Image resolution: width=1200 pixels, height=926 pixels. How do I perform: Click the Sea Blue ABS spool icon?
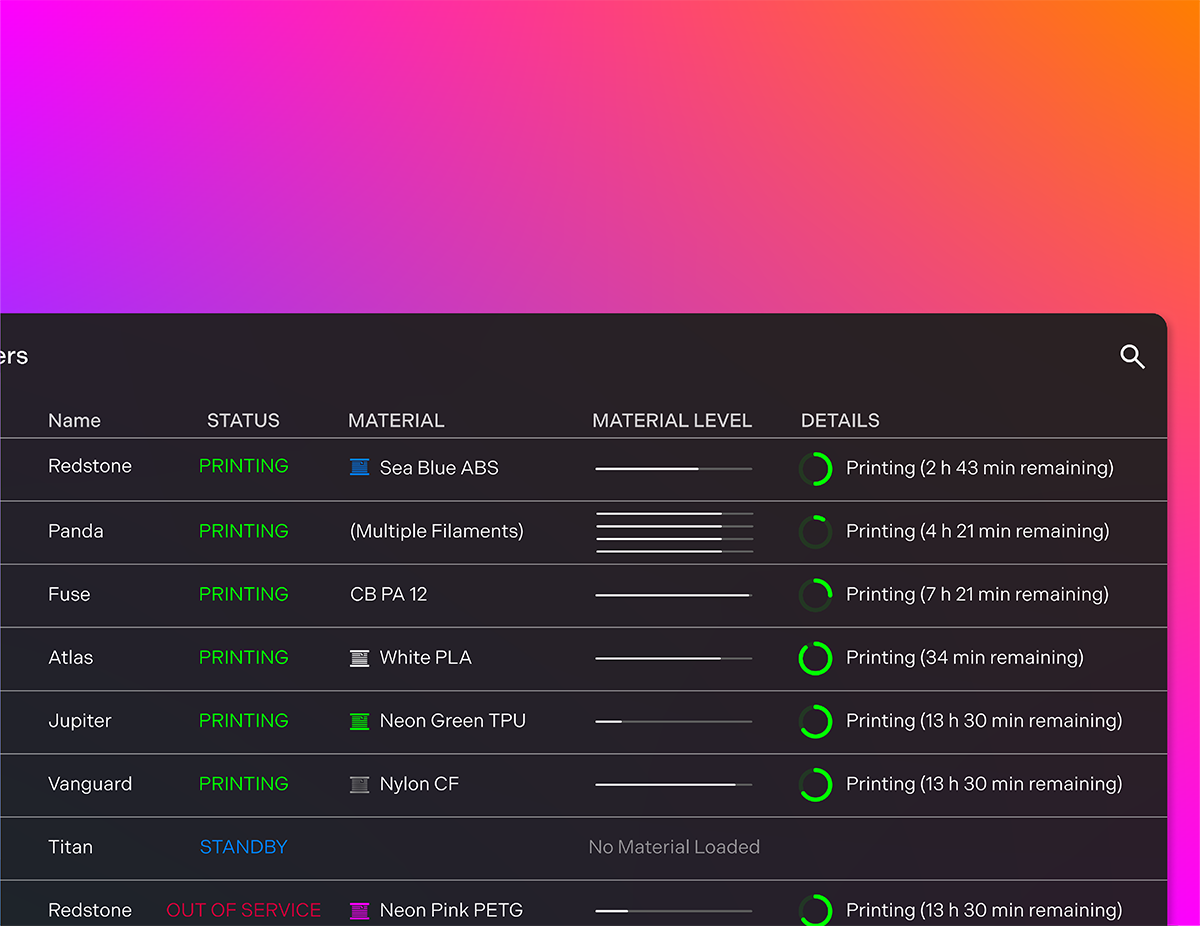point(359,467)
